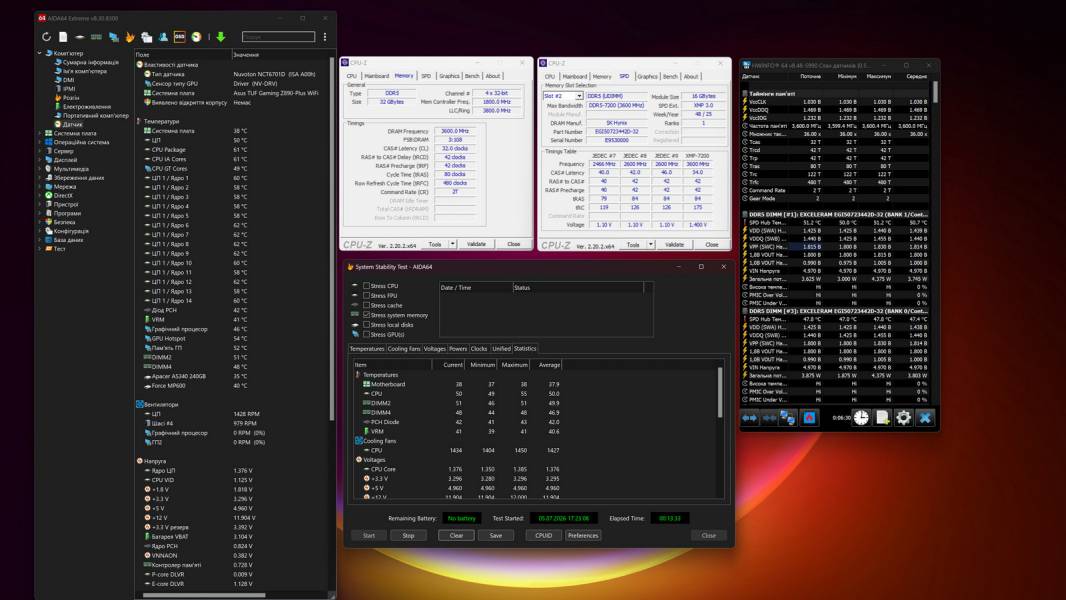Click HWiNFO blue X close sensors icon
The image size is (1066, 600).
coord(925,418)
